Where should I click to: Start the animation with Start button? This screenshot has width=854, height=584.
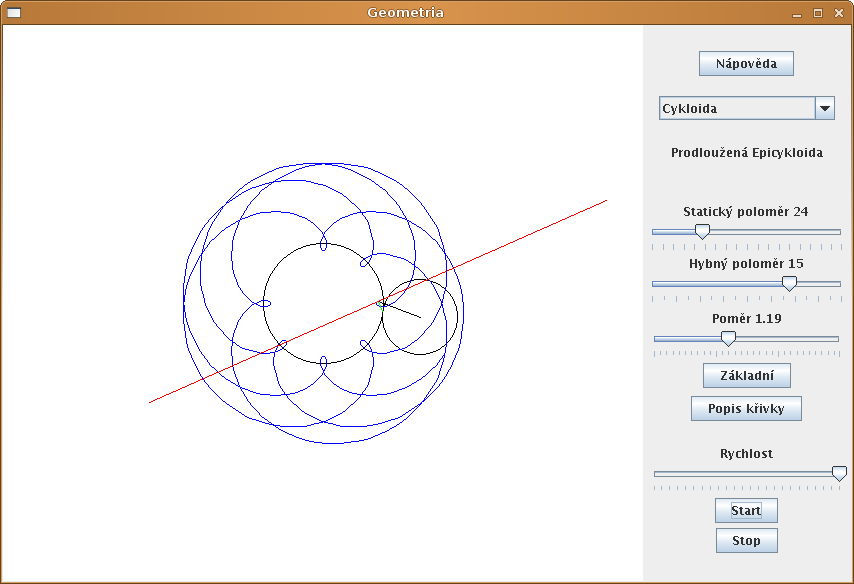746,511
